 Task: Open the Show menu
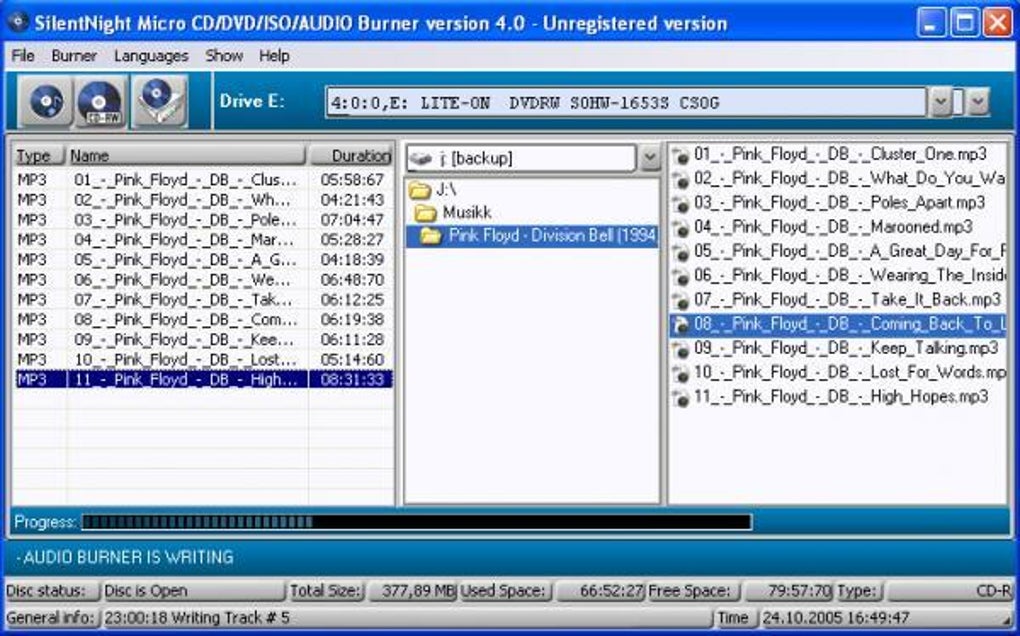click(224, 56)
